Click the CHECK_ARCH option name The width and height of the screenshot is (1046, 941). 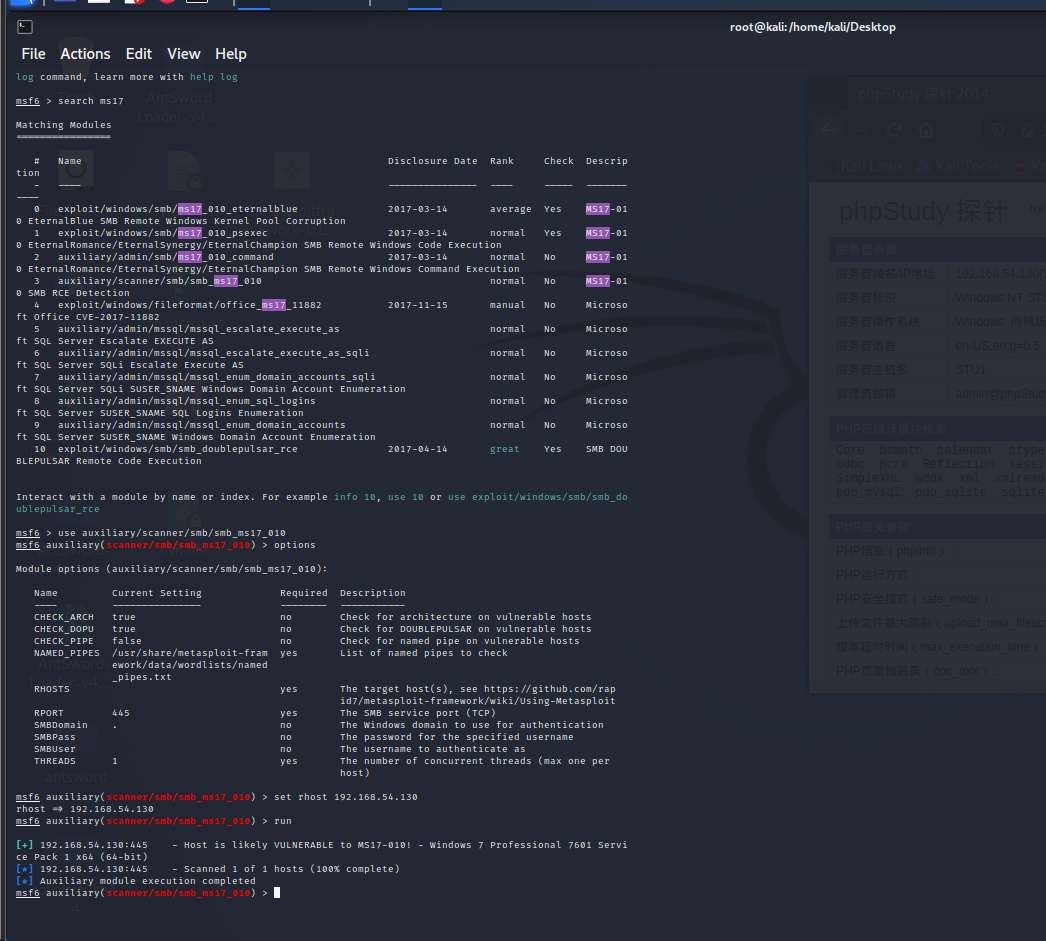pos(64,617)
